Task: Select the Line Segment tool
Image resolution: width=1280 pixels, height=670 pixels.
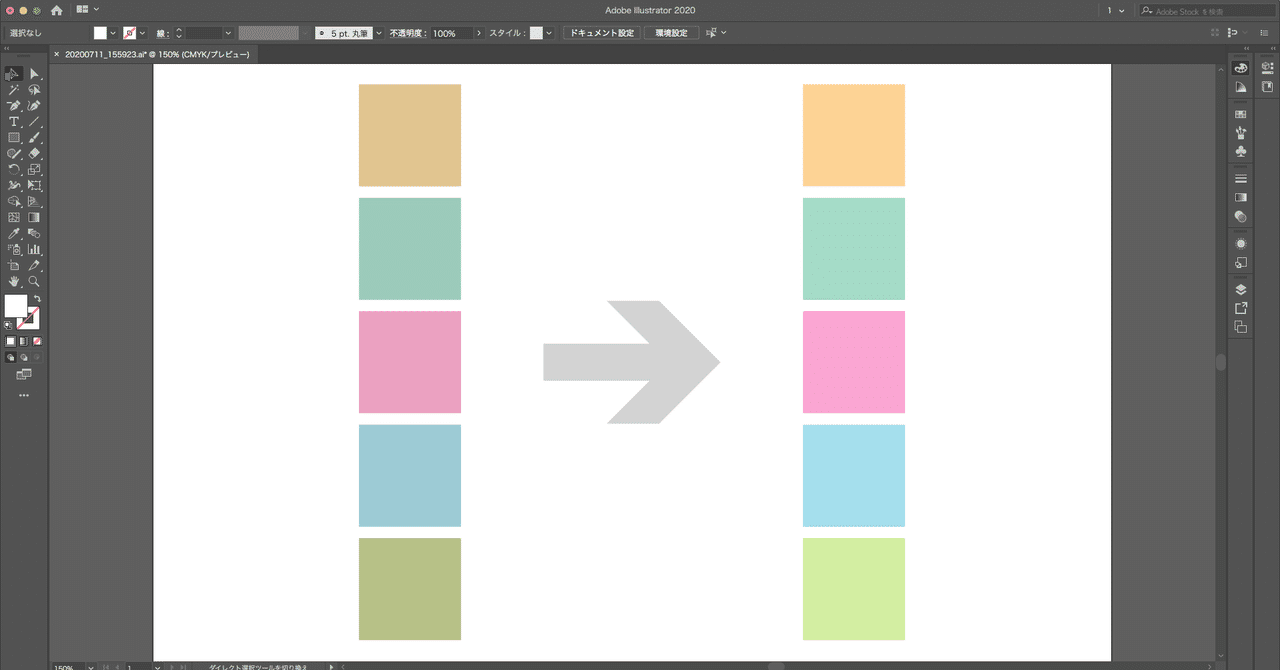Action: coord(34,121)
